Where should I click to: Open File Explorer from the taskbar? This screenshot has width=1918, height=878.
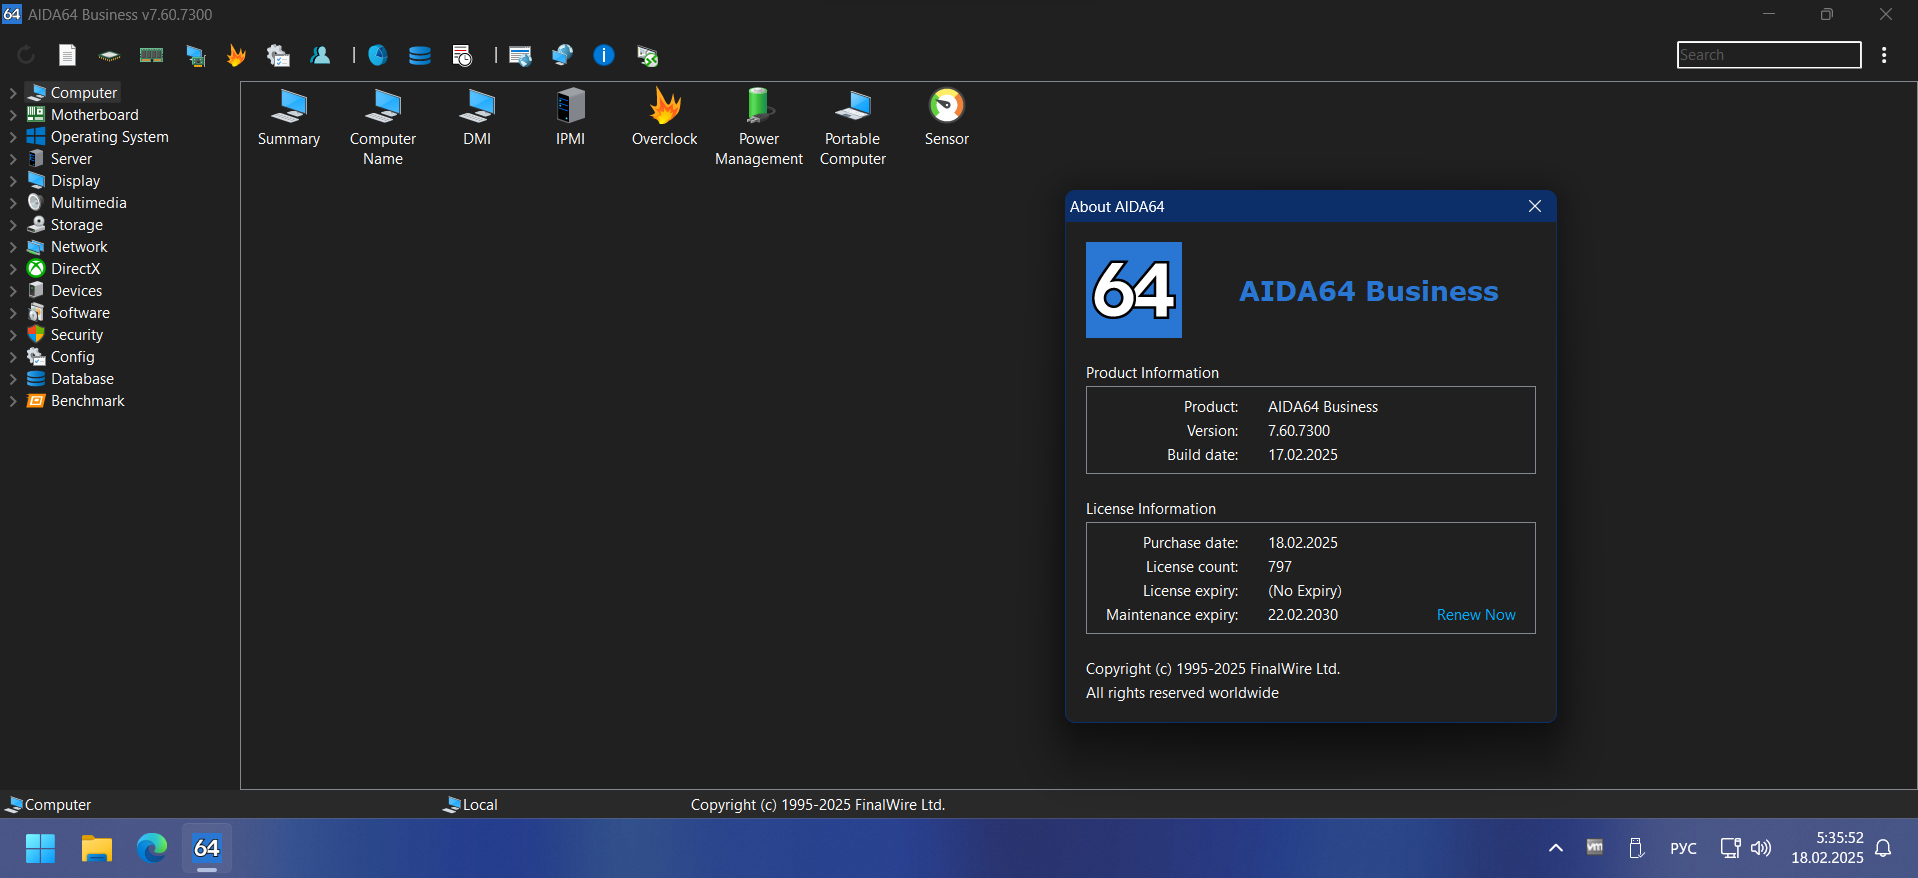[x=96, y=848]
